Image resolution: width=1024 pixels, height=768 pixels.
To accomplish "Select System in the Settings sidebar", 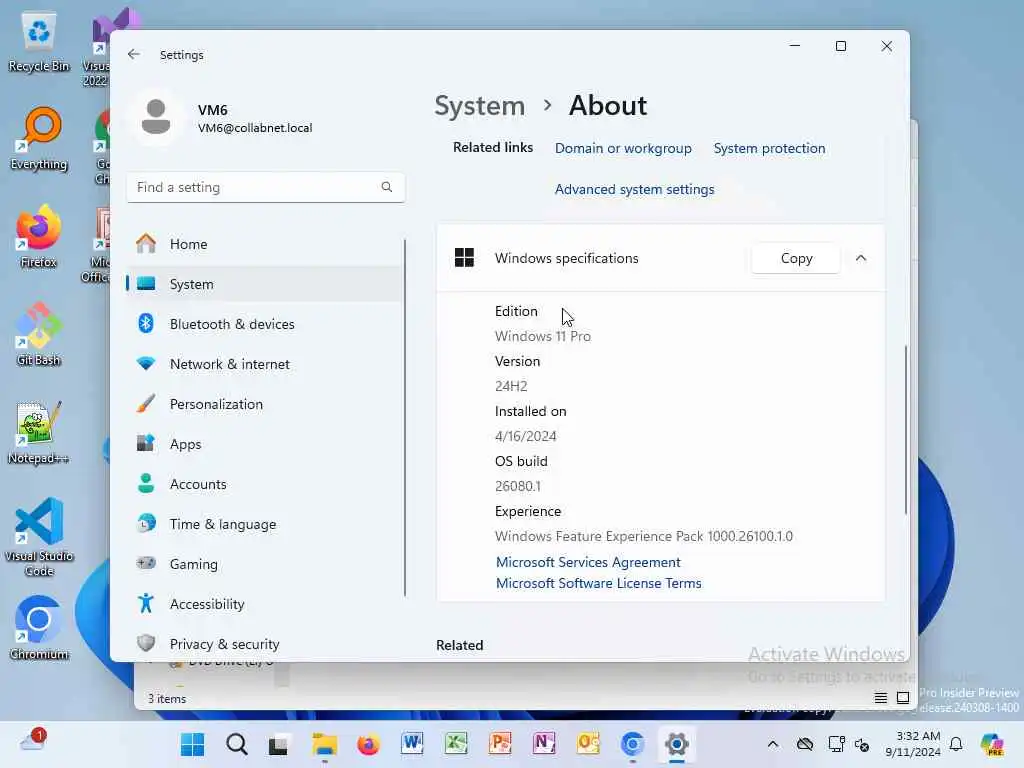I will pos(264,284).
